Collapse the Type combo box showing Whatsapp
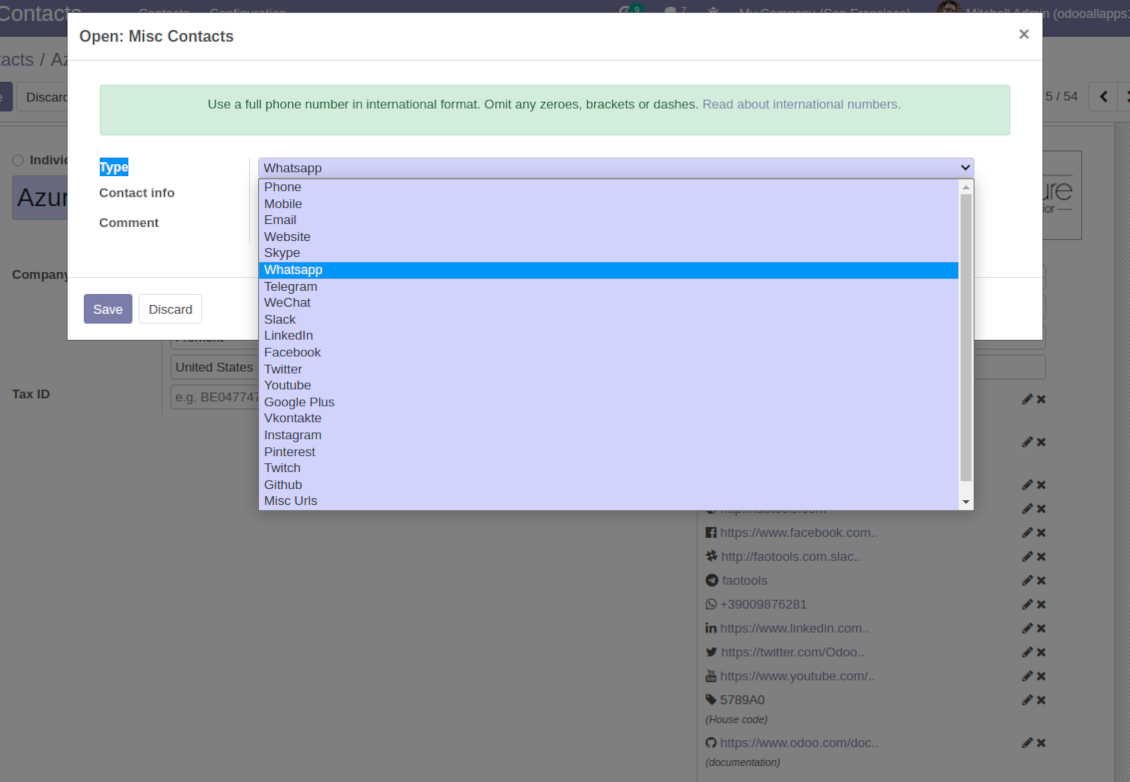 [615, 168]
